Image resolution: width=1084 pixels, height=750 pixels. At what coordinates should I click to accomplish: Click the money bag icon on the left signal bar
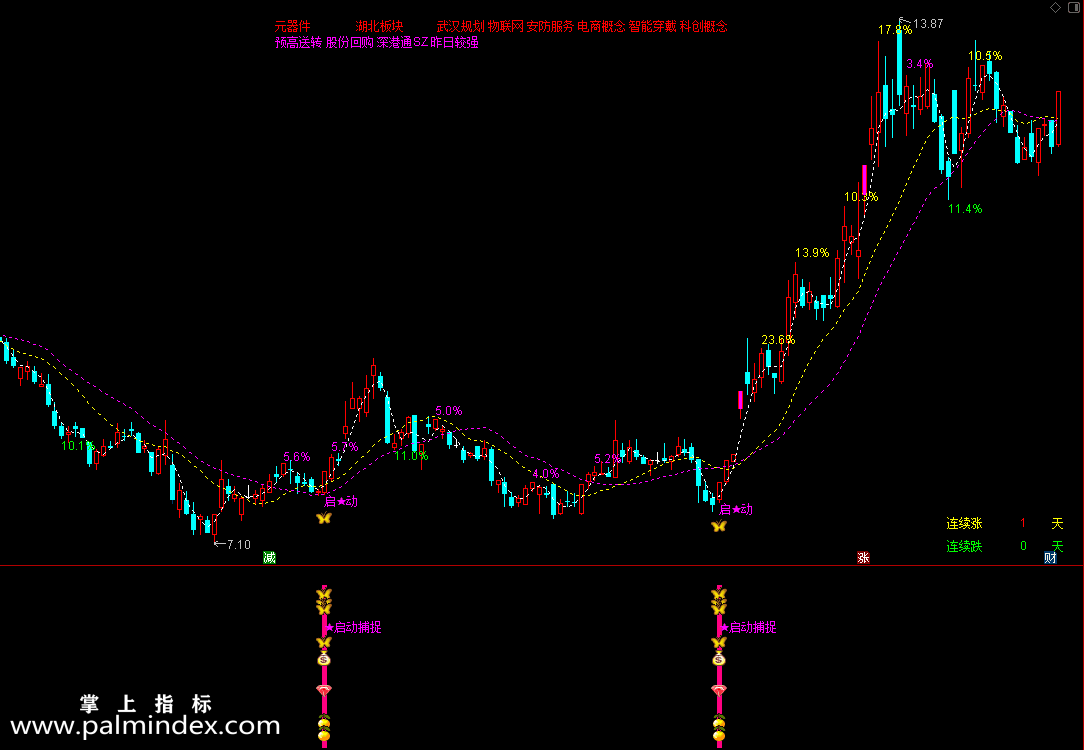tap(324, 659)
